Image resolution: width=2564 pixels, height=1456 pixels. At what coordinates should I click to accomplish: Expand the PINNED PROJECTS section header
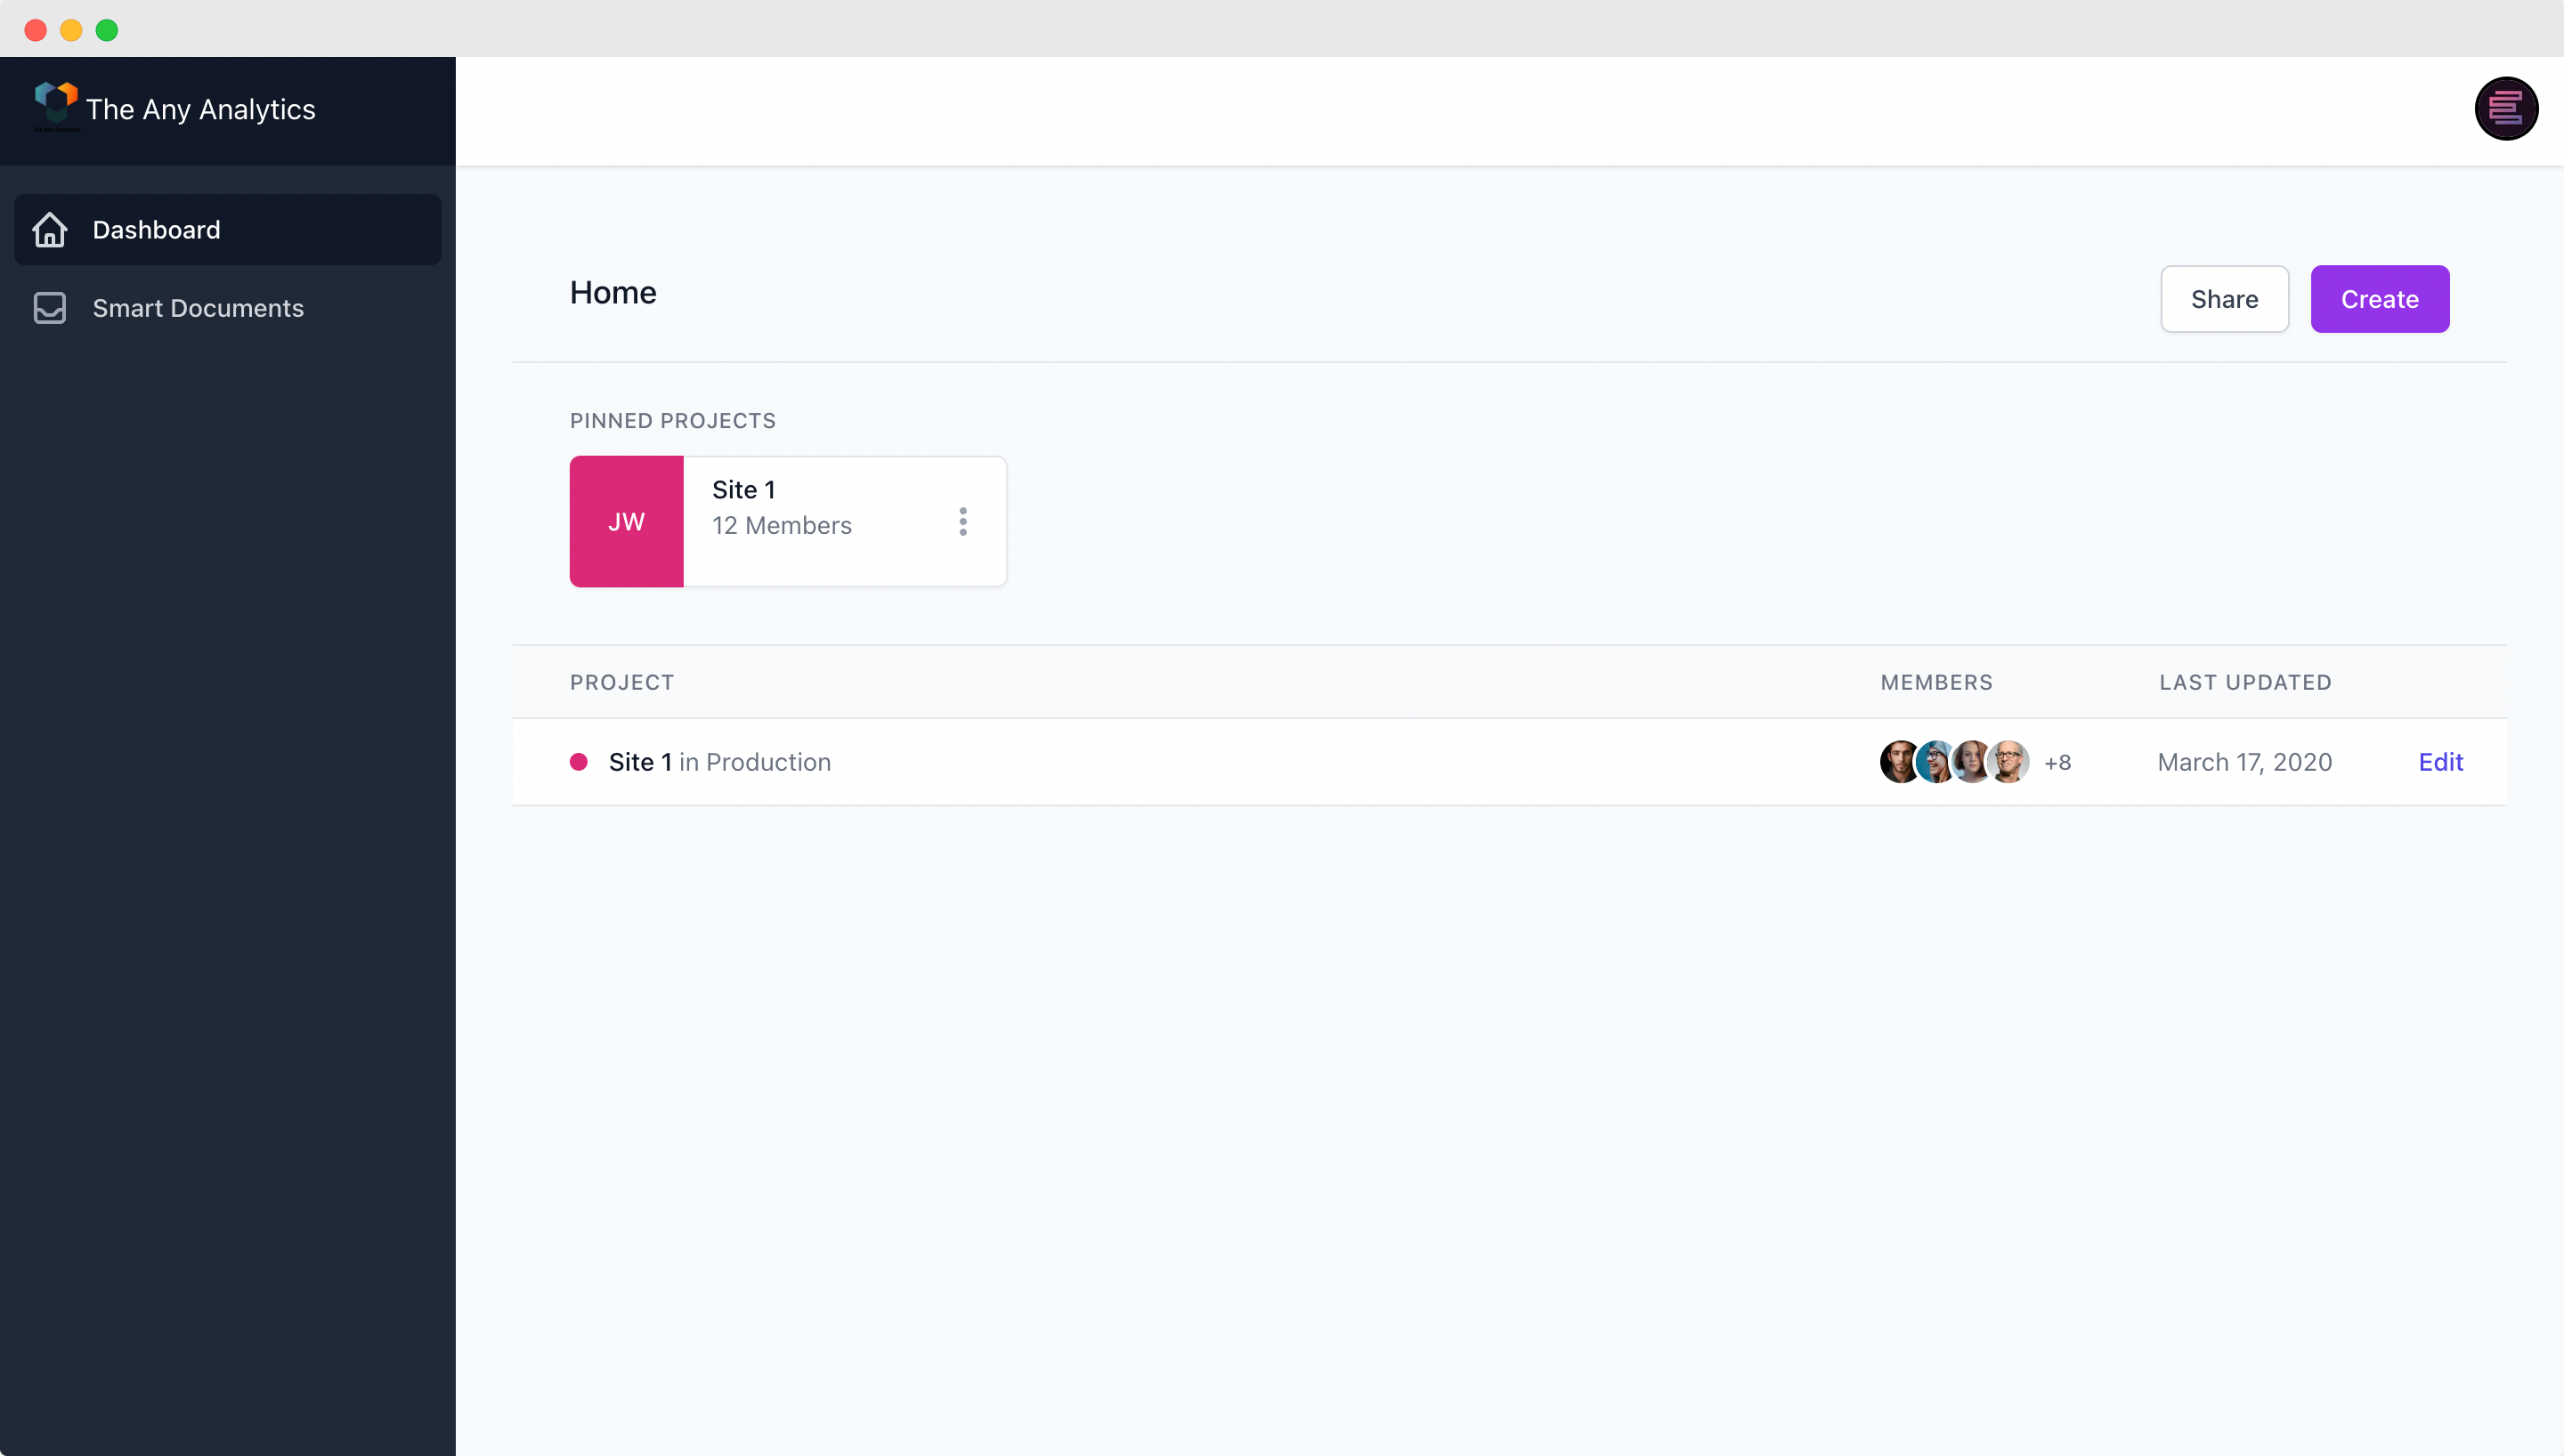pos(672,420)
